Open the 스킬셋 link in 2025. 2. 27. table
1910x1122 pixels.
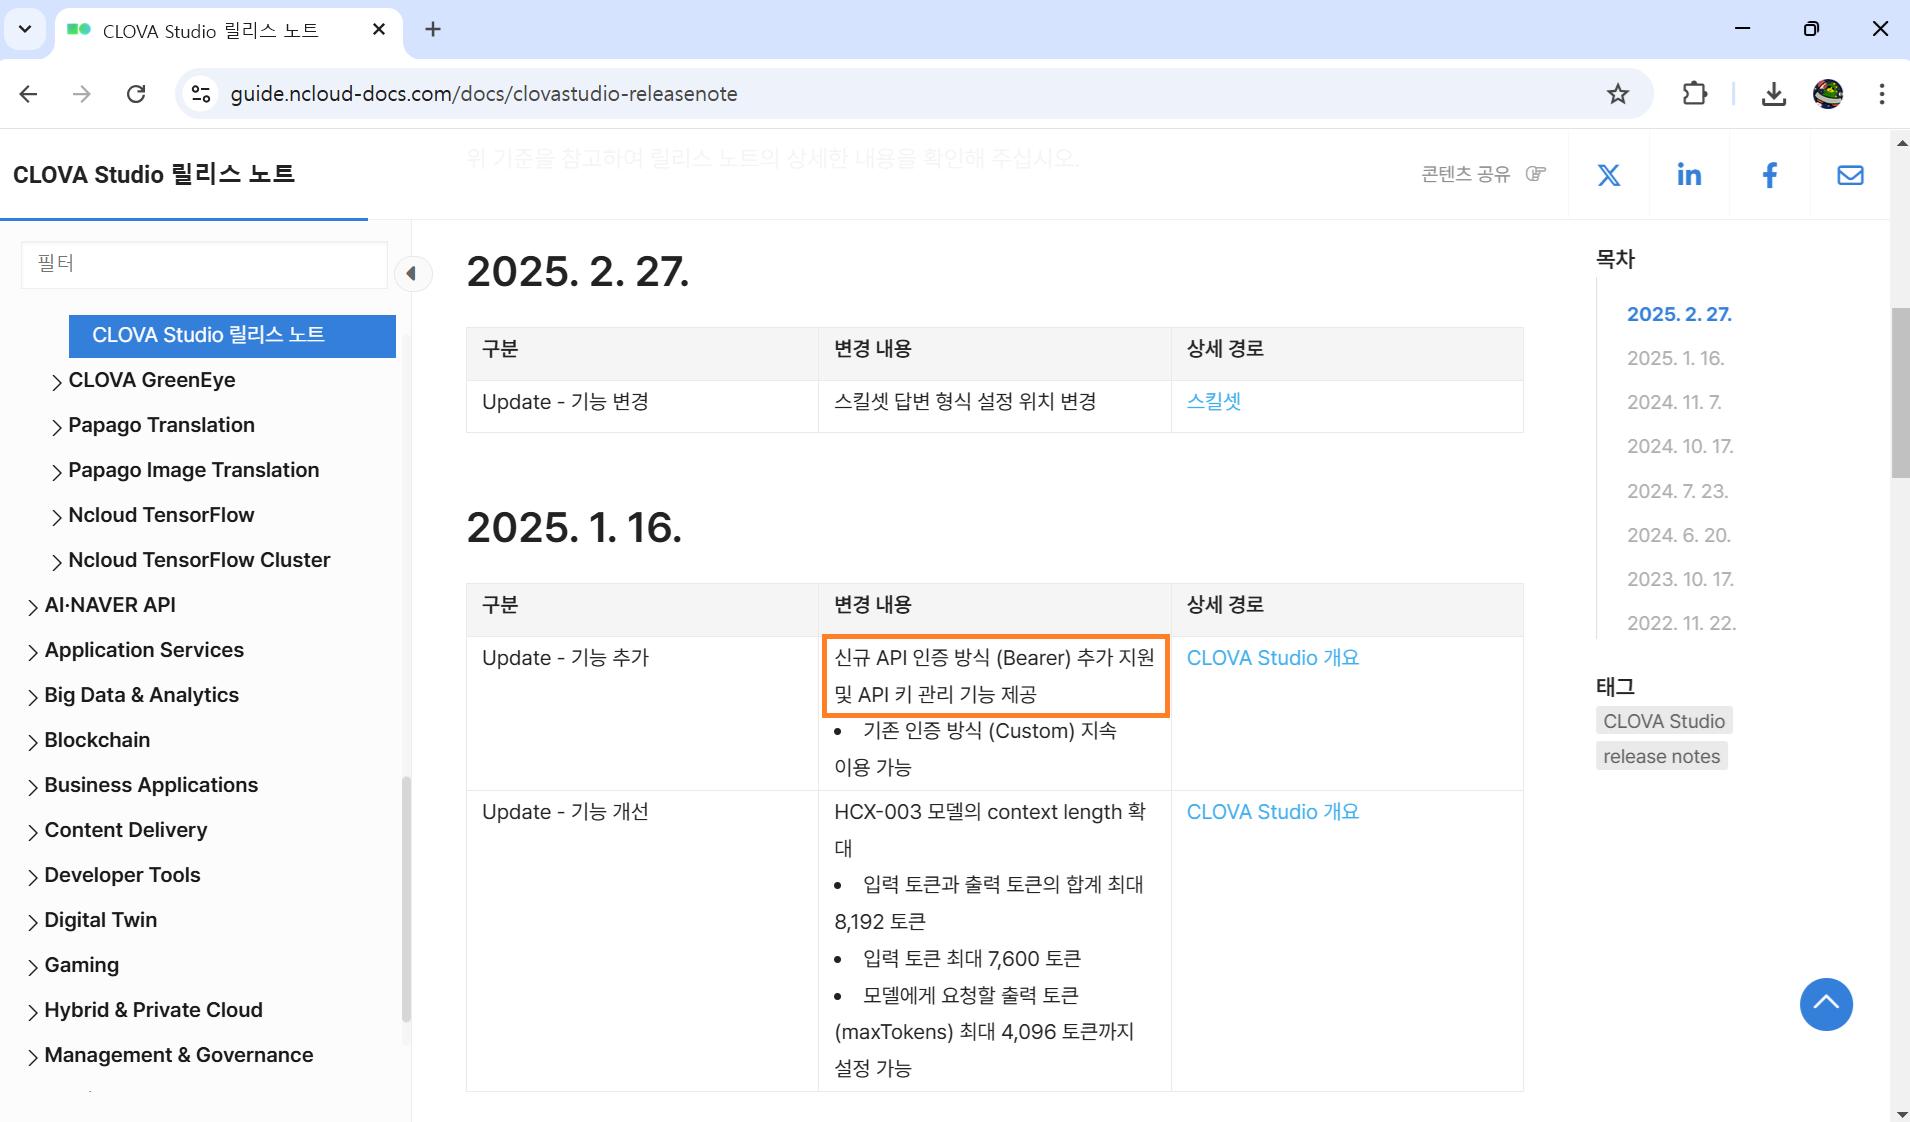[1213, 402]
